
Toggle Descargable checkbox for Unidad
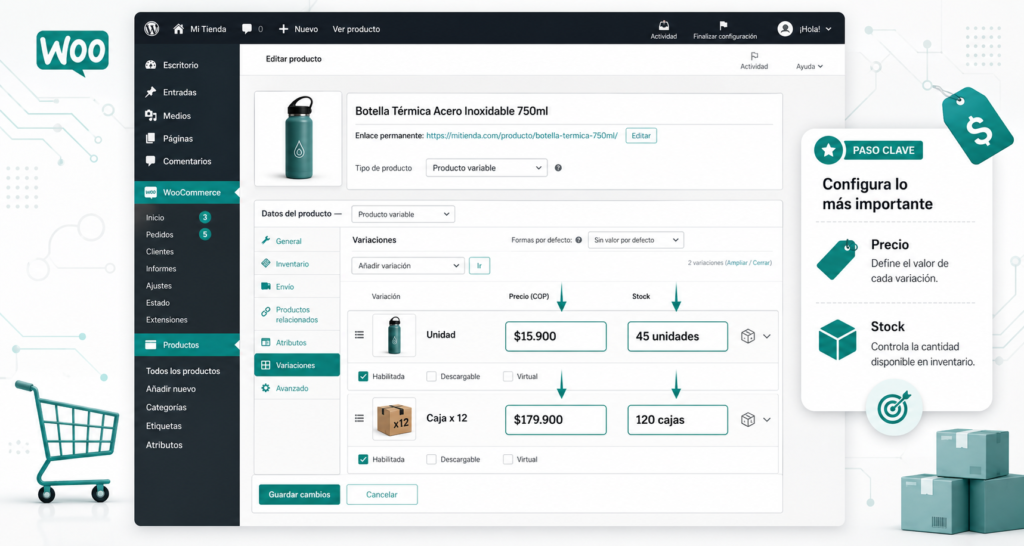[x=431, y=376]
